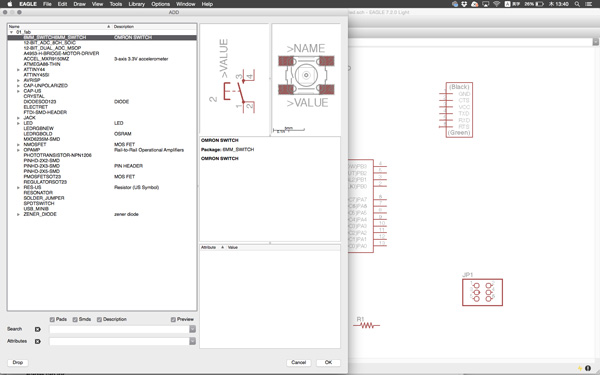
Task: Open the Window menu
Action: (x=186, y=4)
